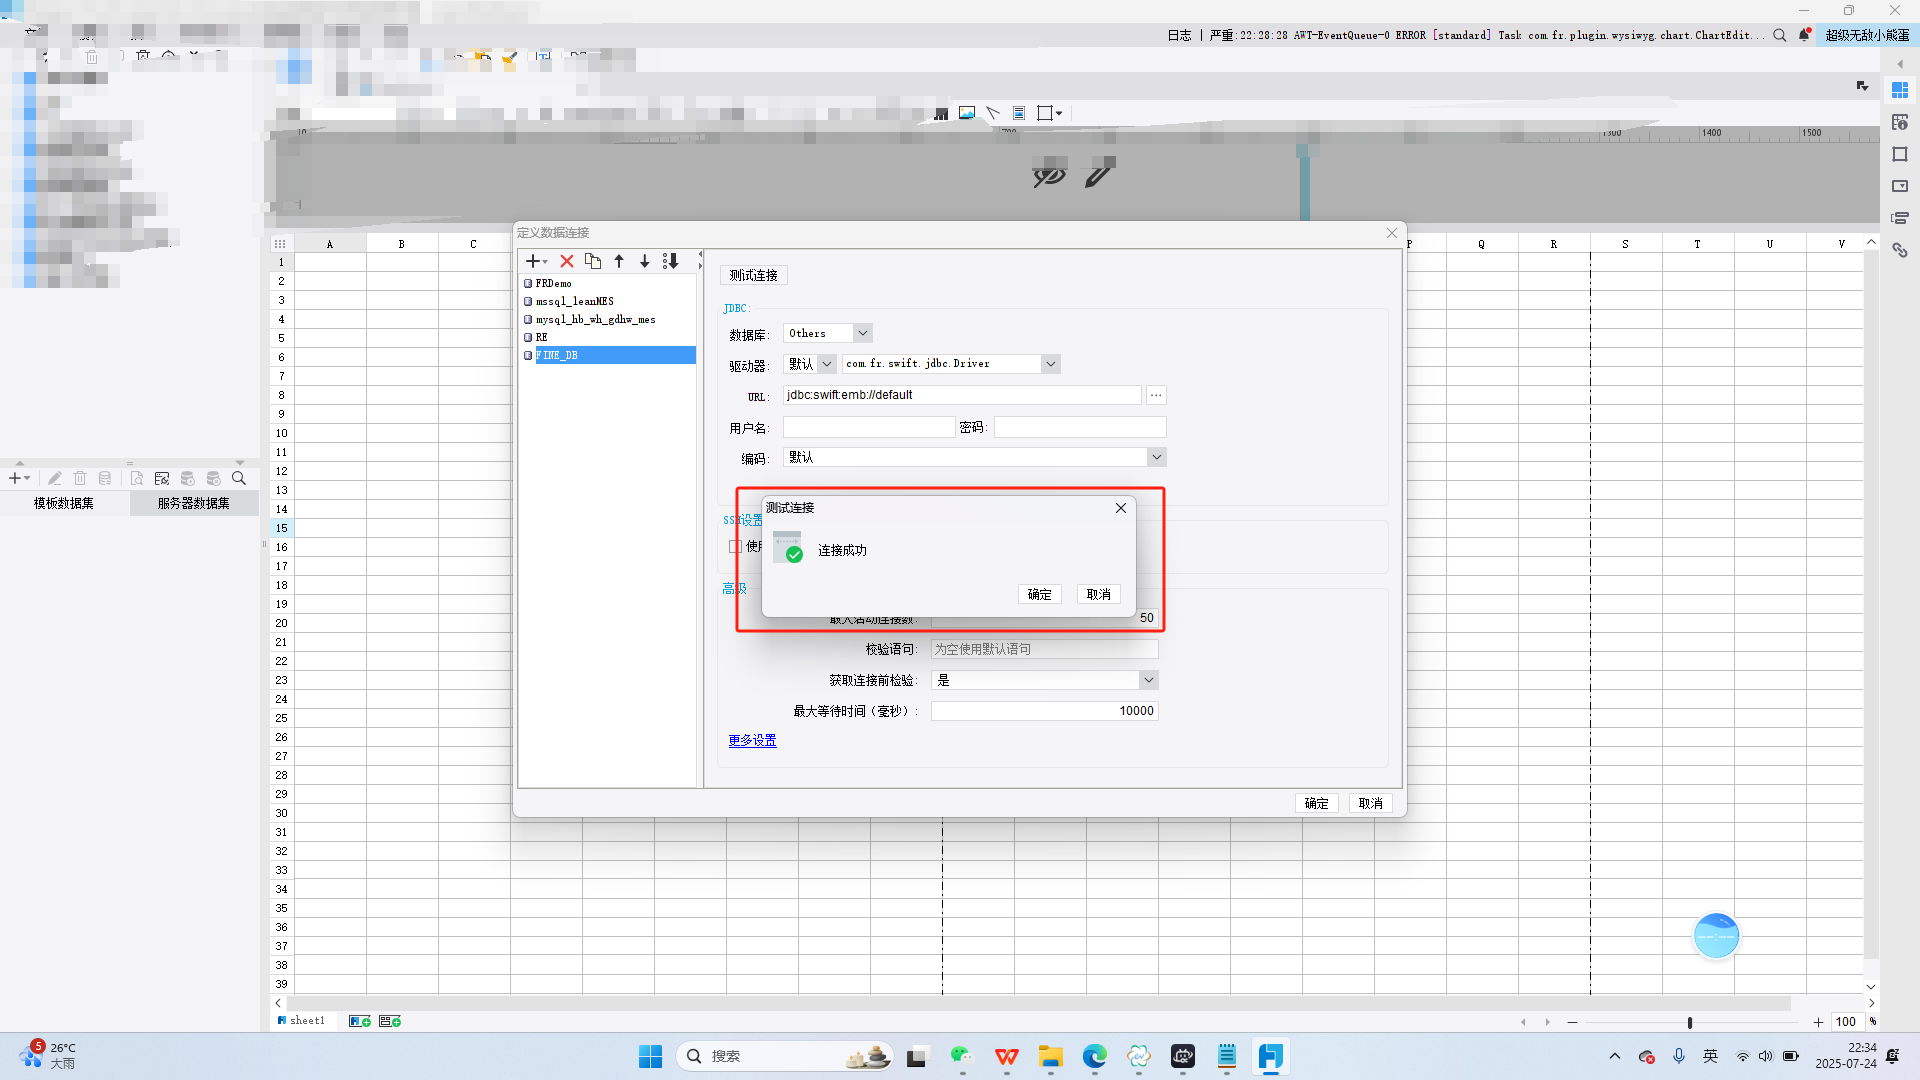Select the mysql_hb_wh_gdhw_mes connection
This screenshot has width=1920, height=1080.
coord(595,319)
